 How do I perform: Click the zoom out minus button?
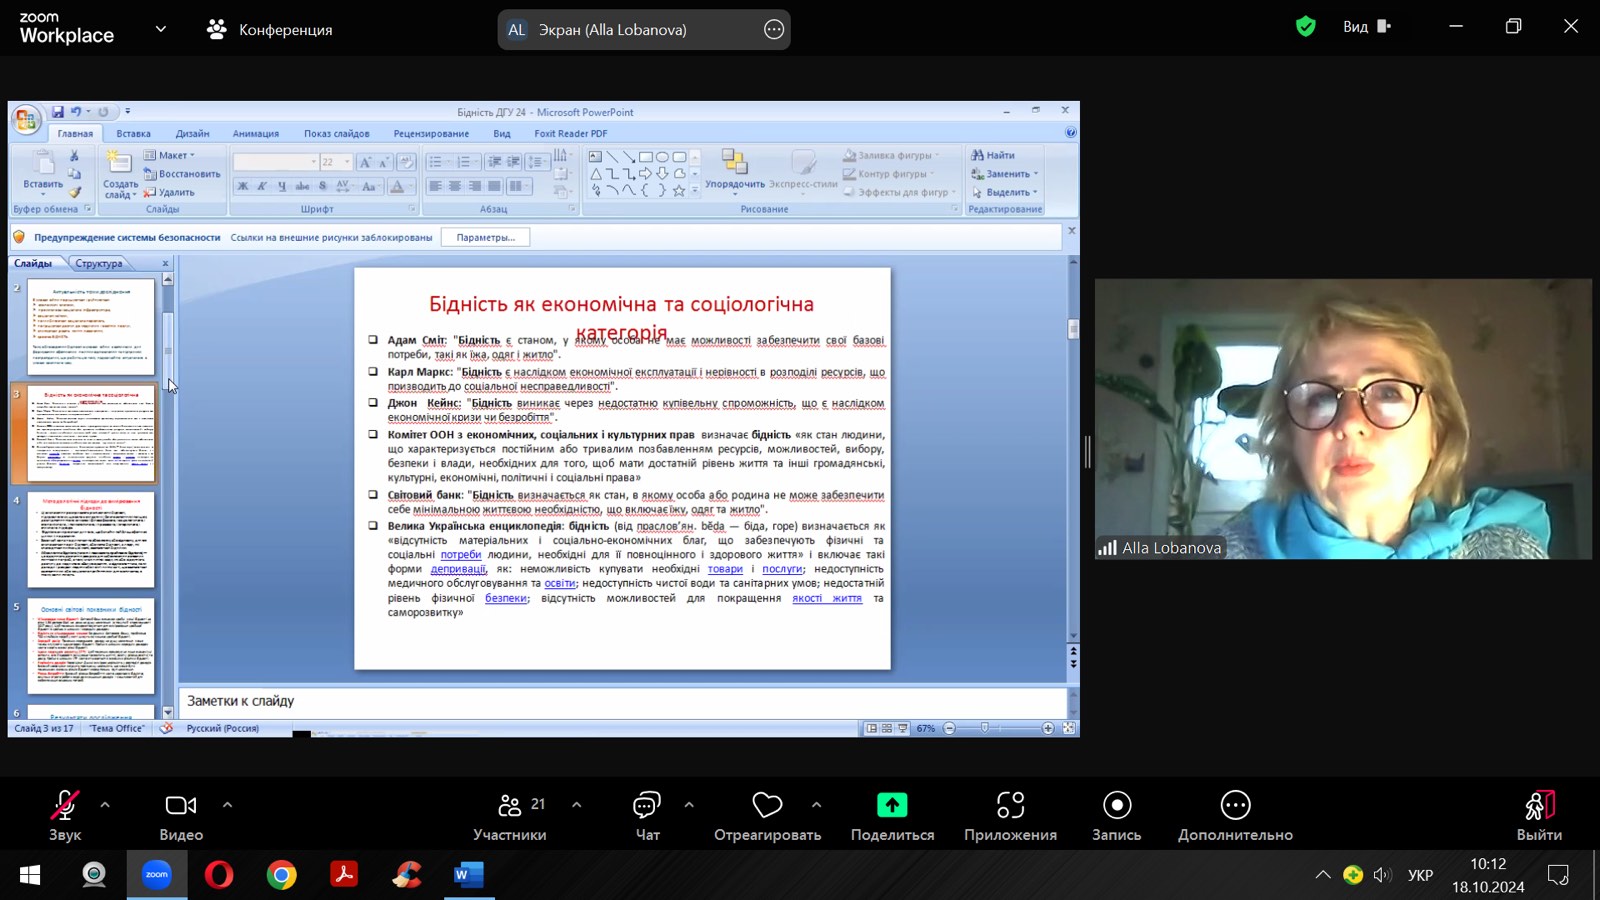950,728
